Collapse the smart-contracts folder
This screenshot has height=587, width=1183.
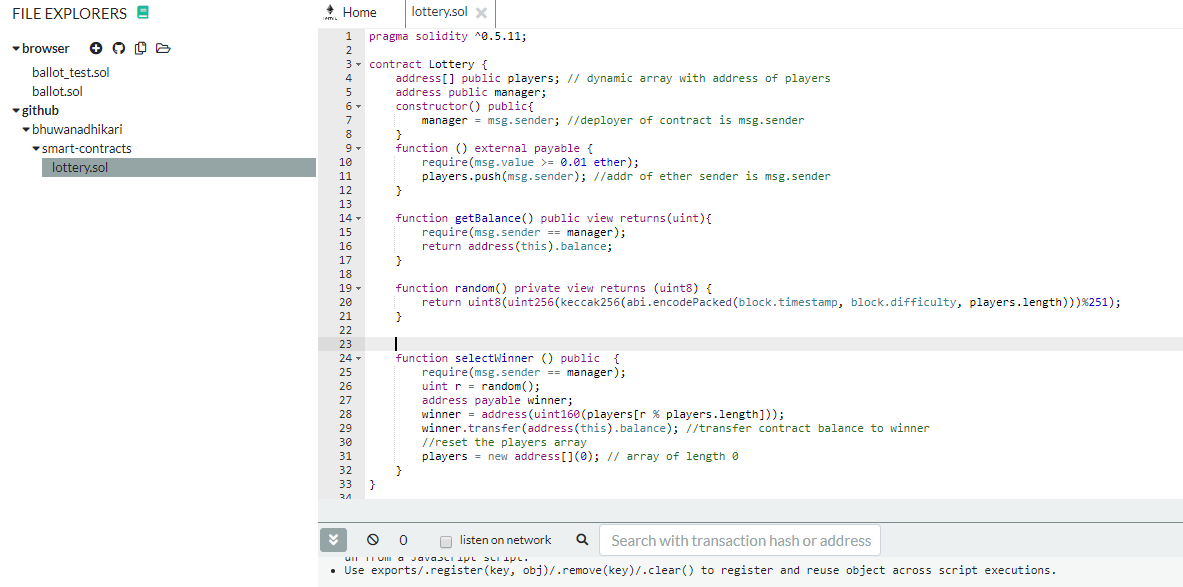pyautogui.click(x=34, y=148)
